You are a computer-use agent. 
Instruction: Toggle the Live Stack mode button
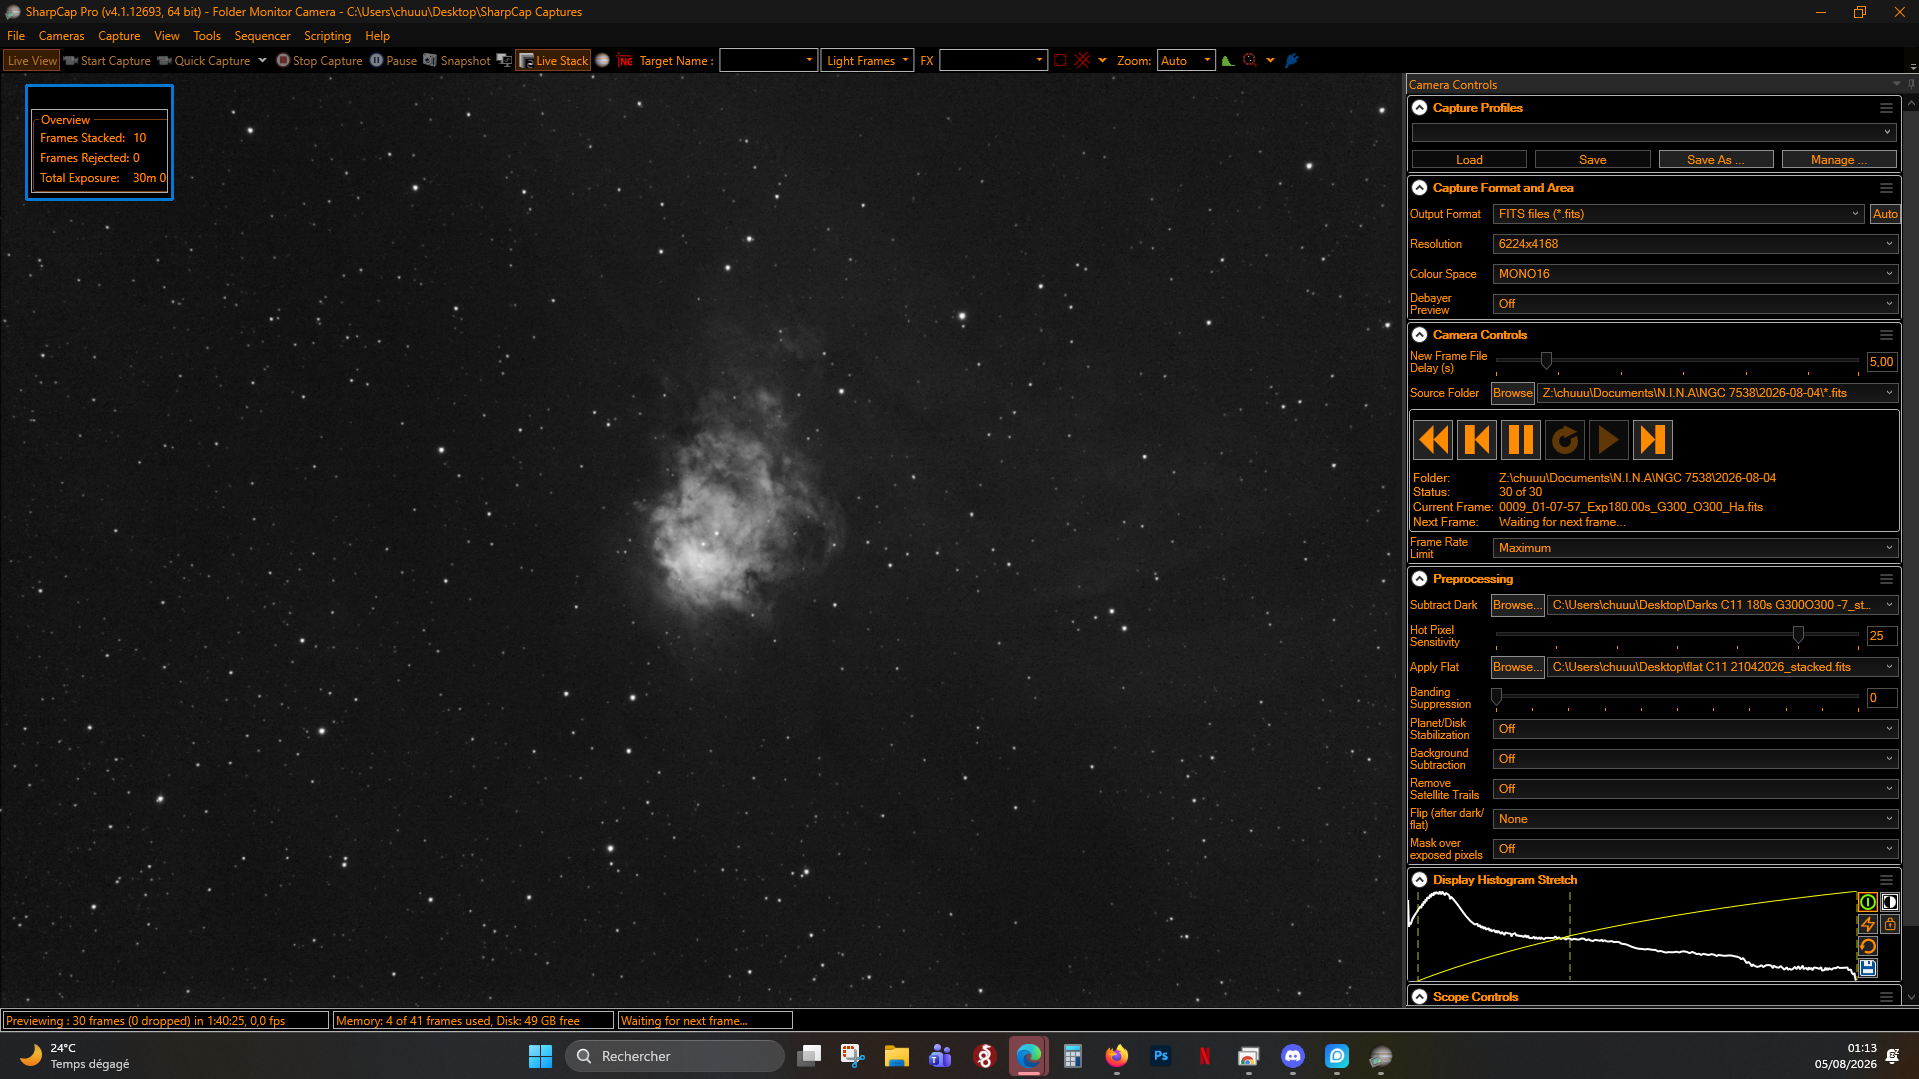point(553,61)
